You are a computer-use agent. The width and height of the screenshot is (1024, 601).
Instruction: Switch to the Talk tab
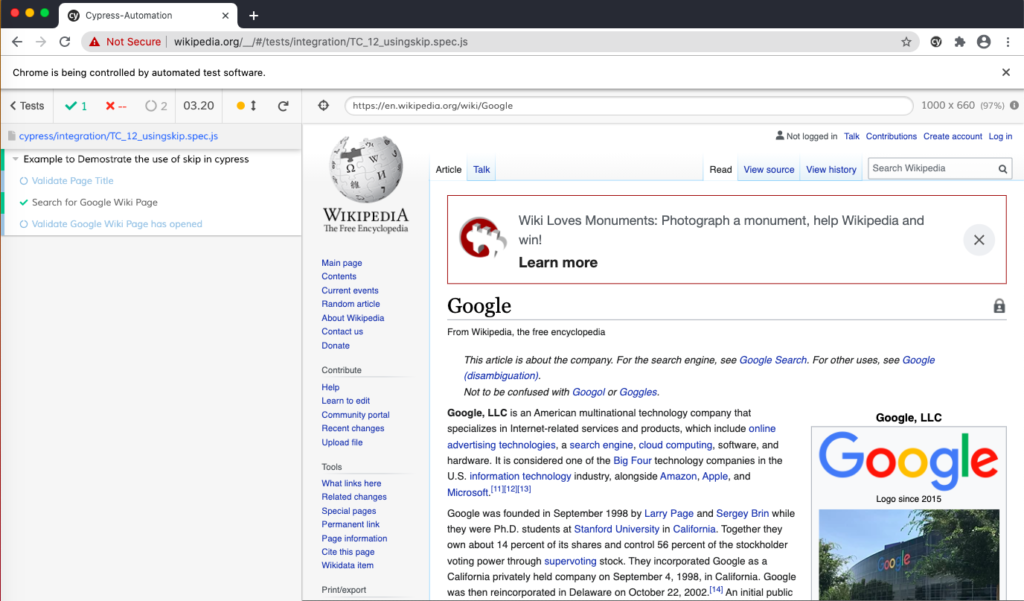tap(481, 170)
